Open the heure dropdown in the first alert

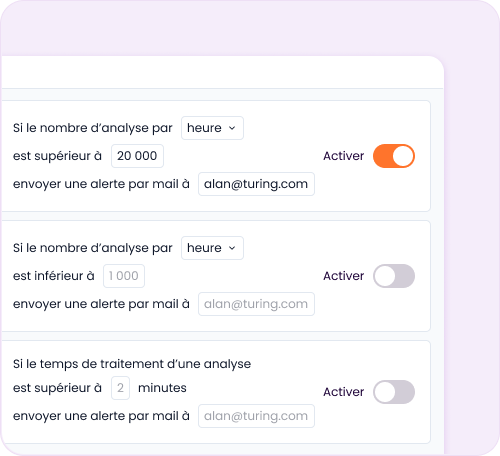coord(212,128)
